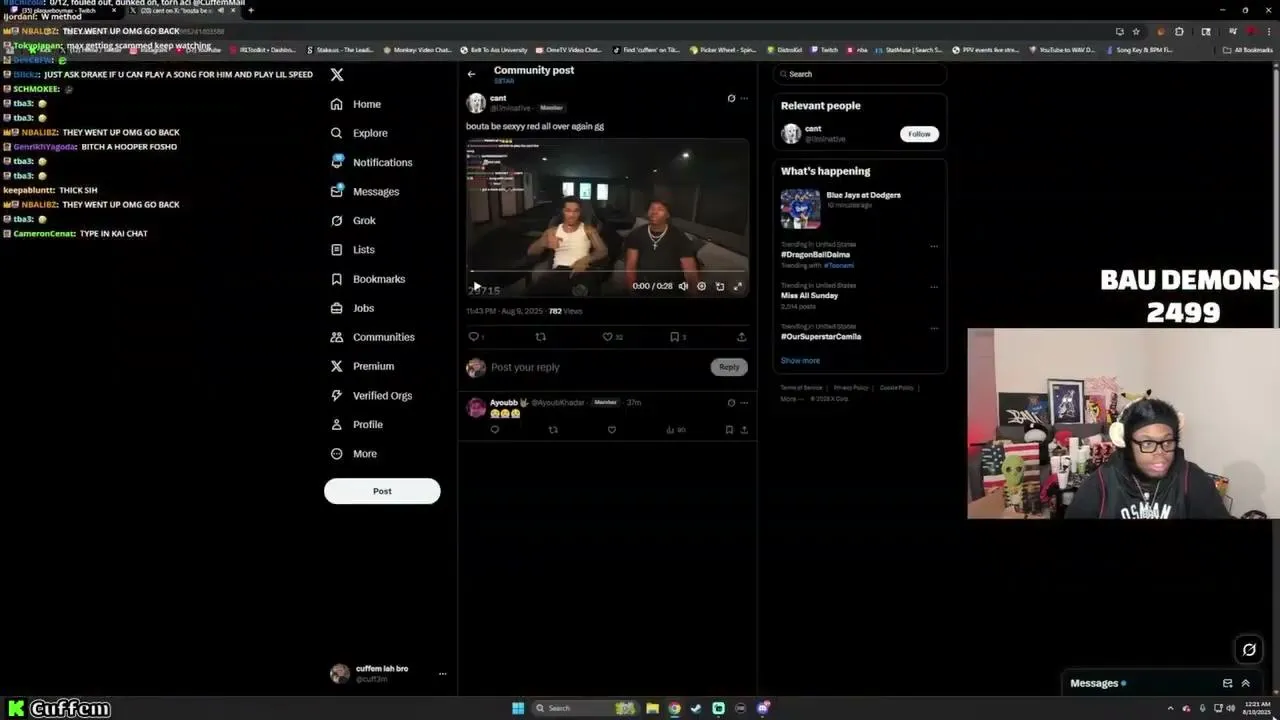
Task: Go to Home in the sidebar
Action: tap(357, 104)
